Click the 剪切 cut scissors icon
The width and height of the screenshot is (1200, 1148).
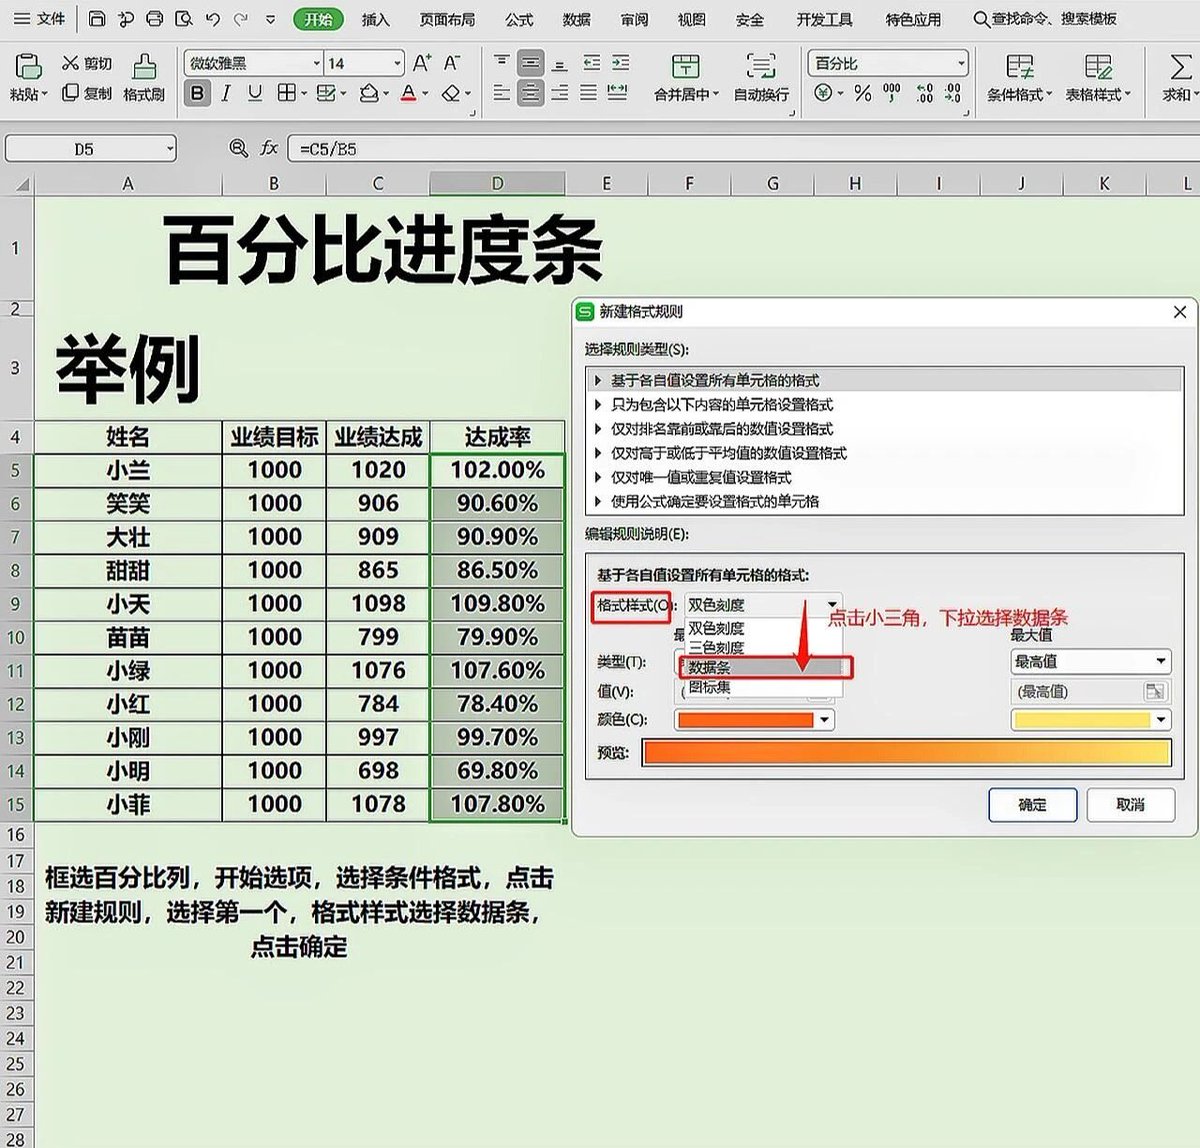tap(69, 63)
